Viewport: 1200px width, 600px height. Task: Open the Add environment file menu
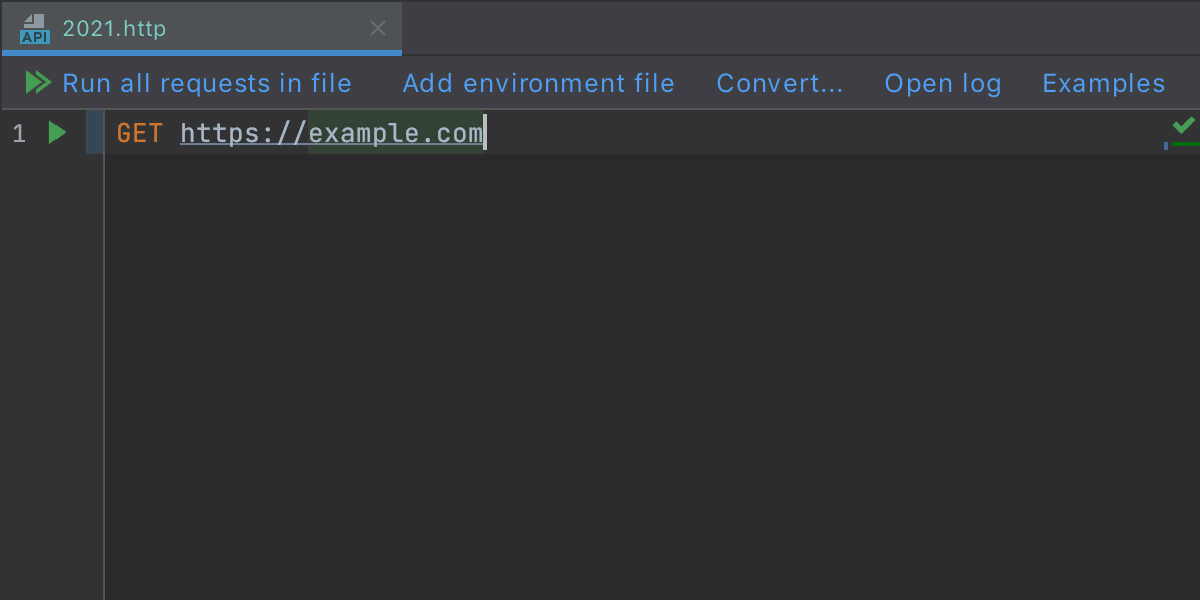[538, 83]
